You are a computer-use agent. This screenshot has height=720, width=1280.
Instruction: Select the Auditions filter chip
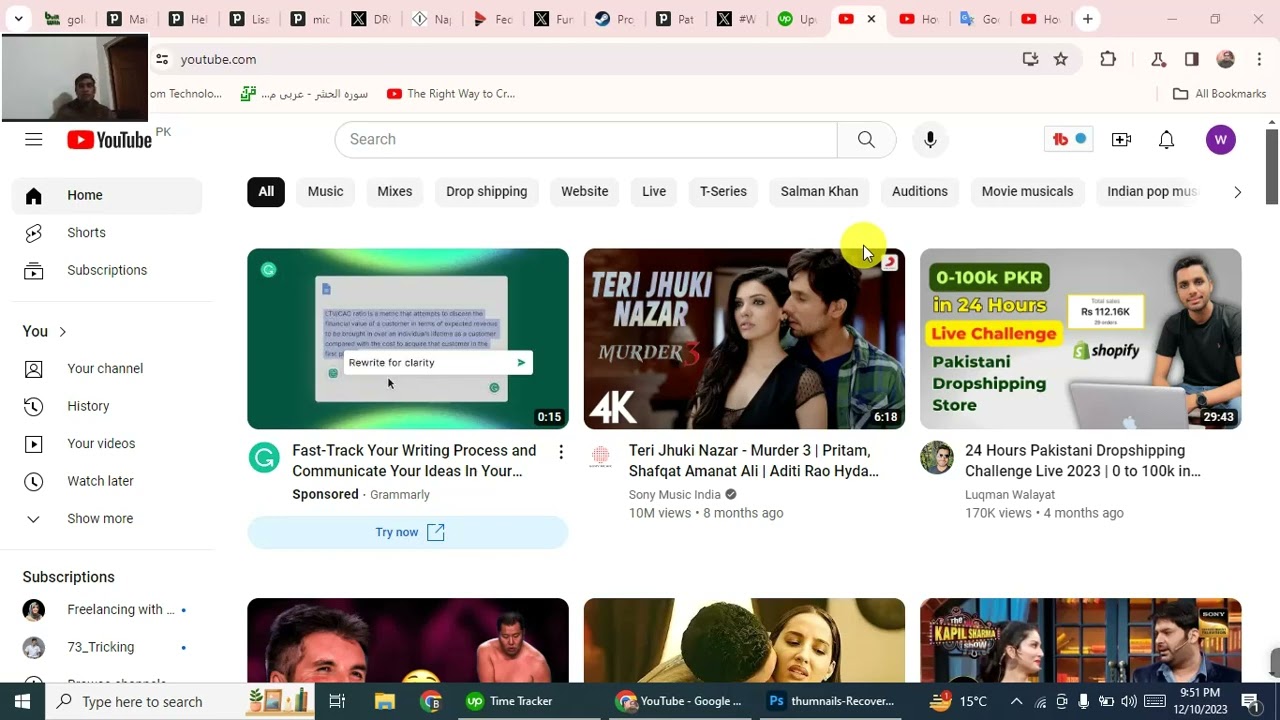(x=919, y=192)
